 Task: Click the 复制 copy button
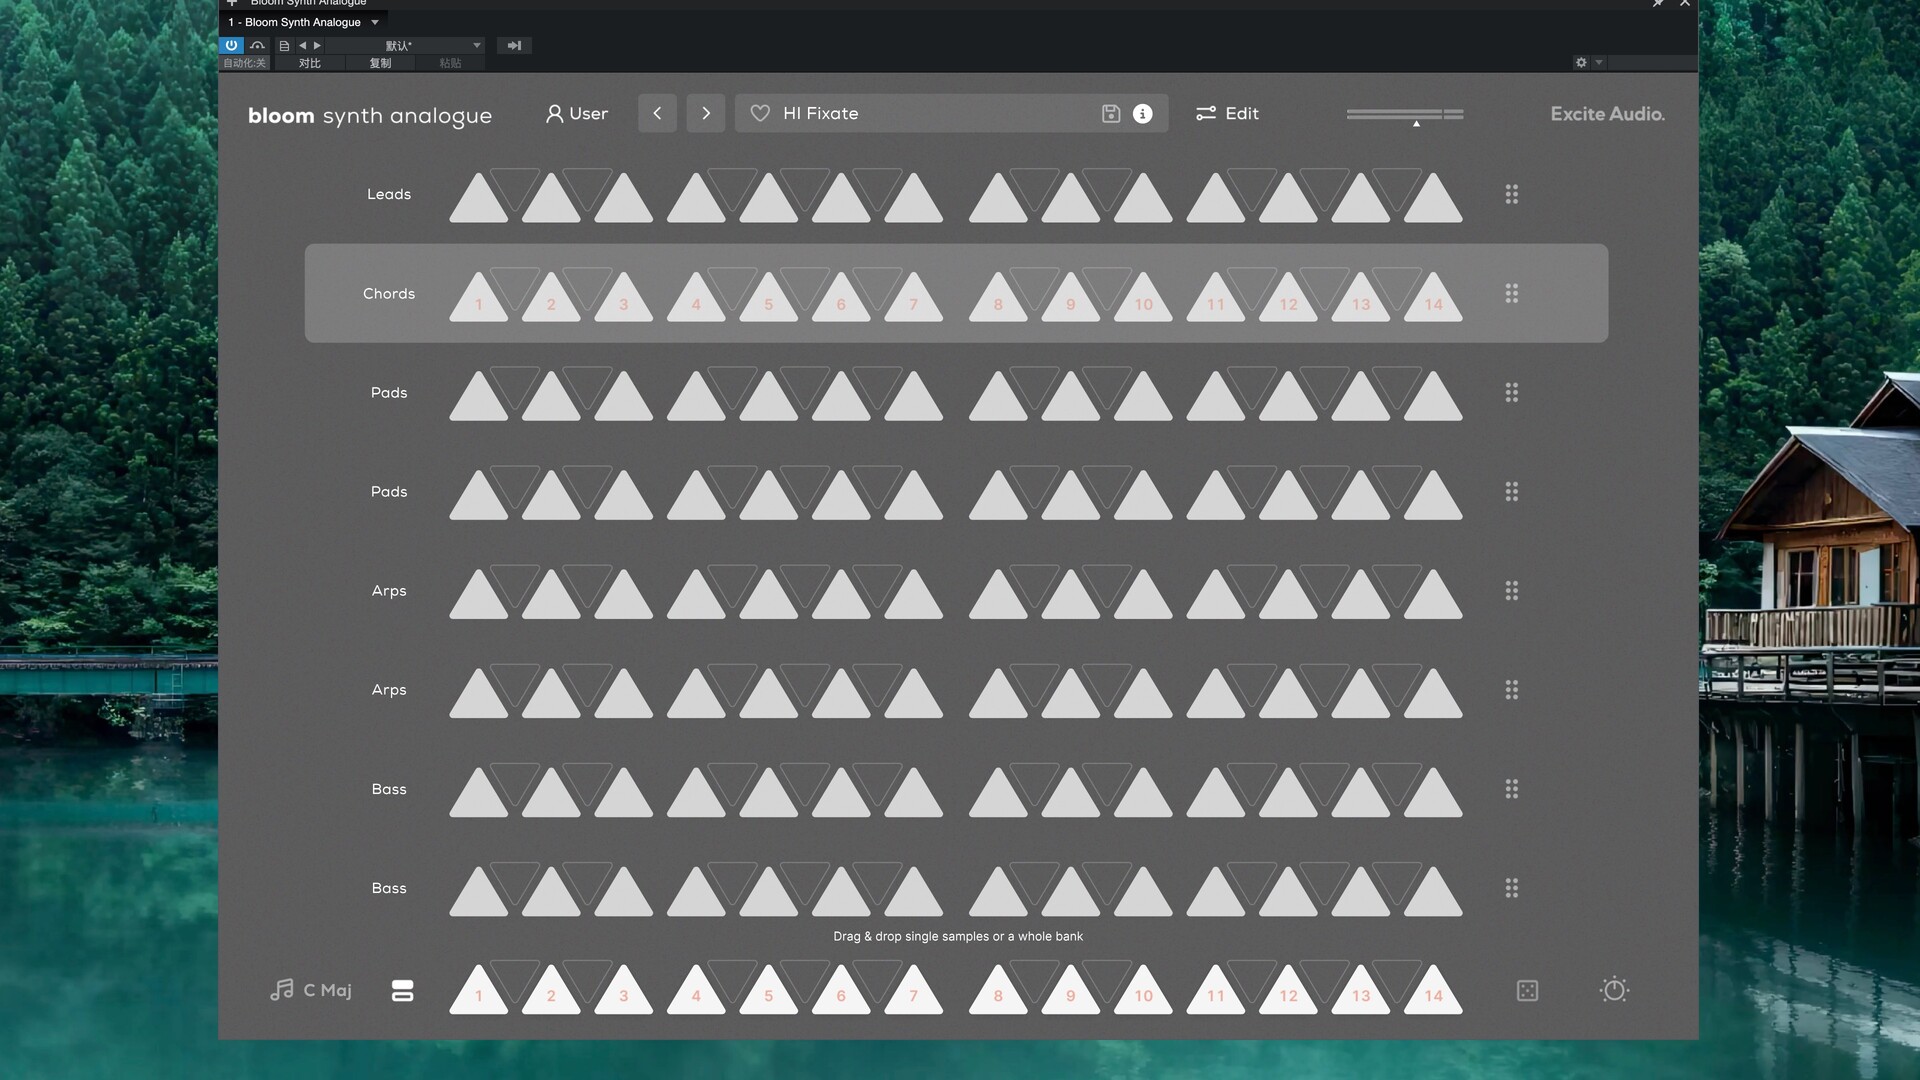(x=380, y=63)
